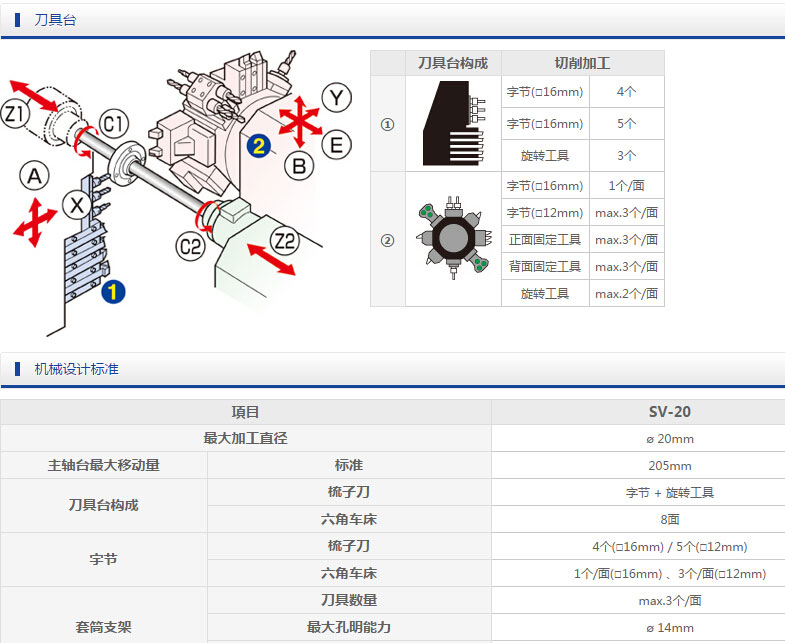The image size is (785, 643).
Task: Click the A axis circle label
Action: click(x=34, y=177)
